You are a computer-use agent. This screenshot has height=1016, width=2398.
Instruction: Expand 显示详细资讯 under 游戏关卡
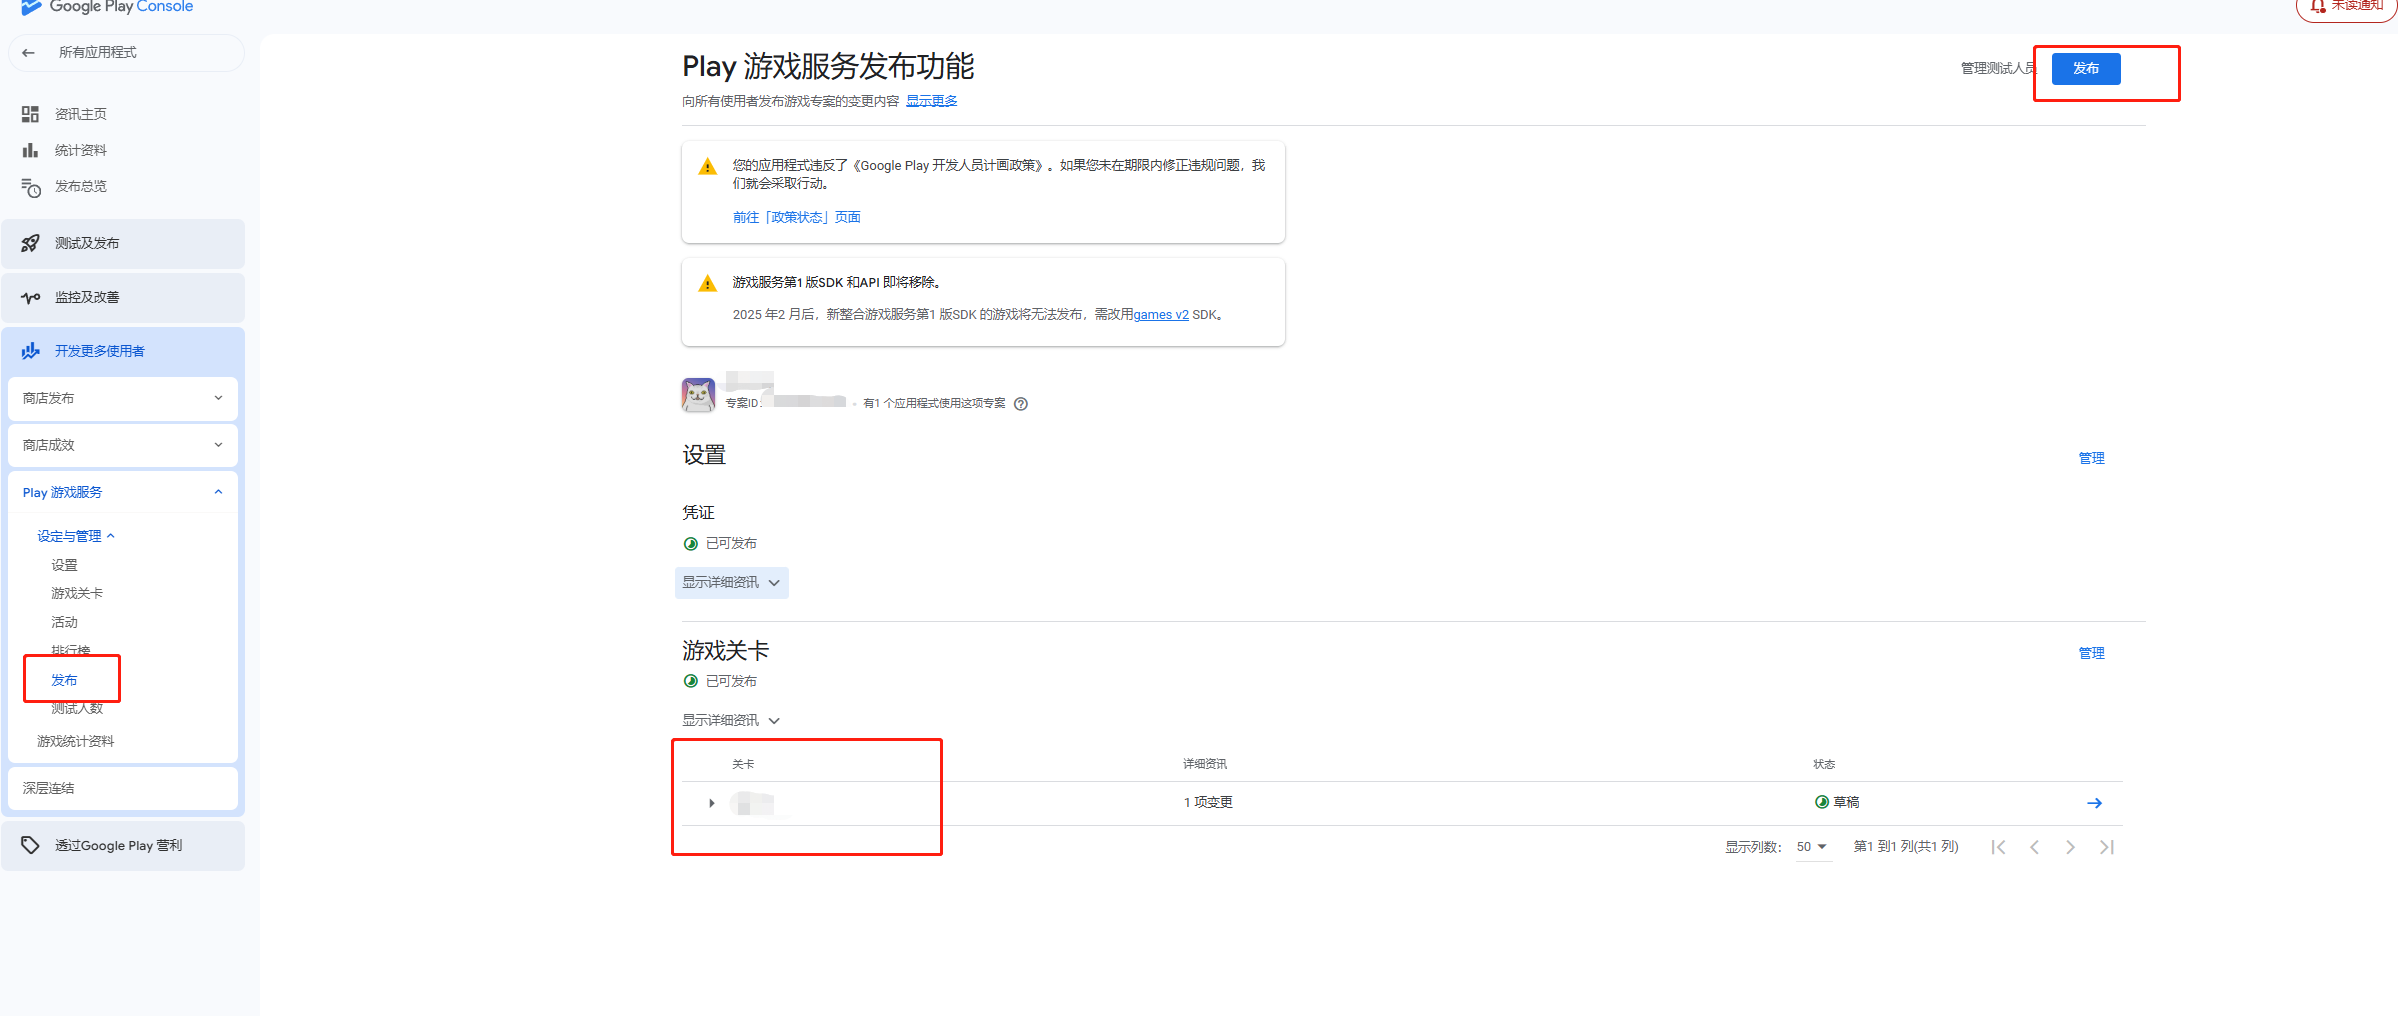731,720
